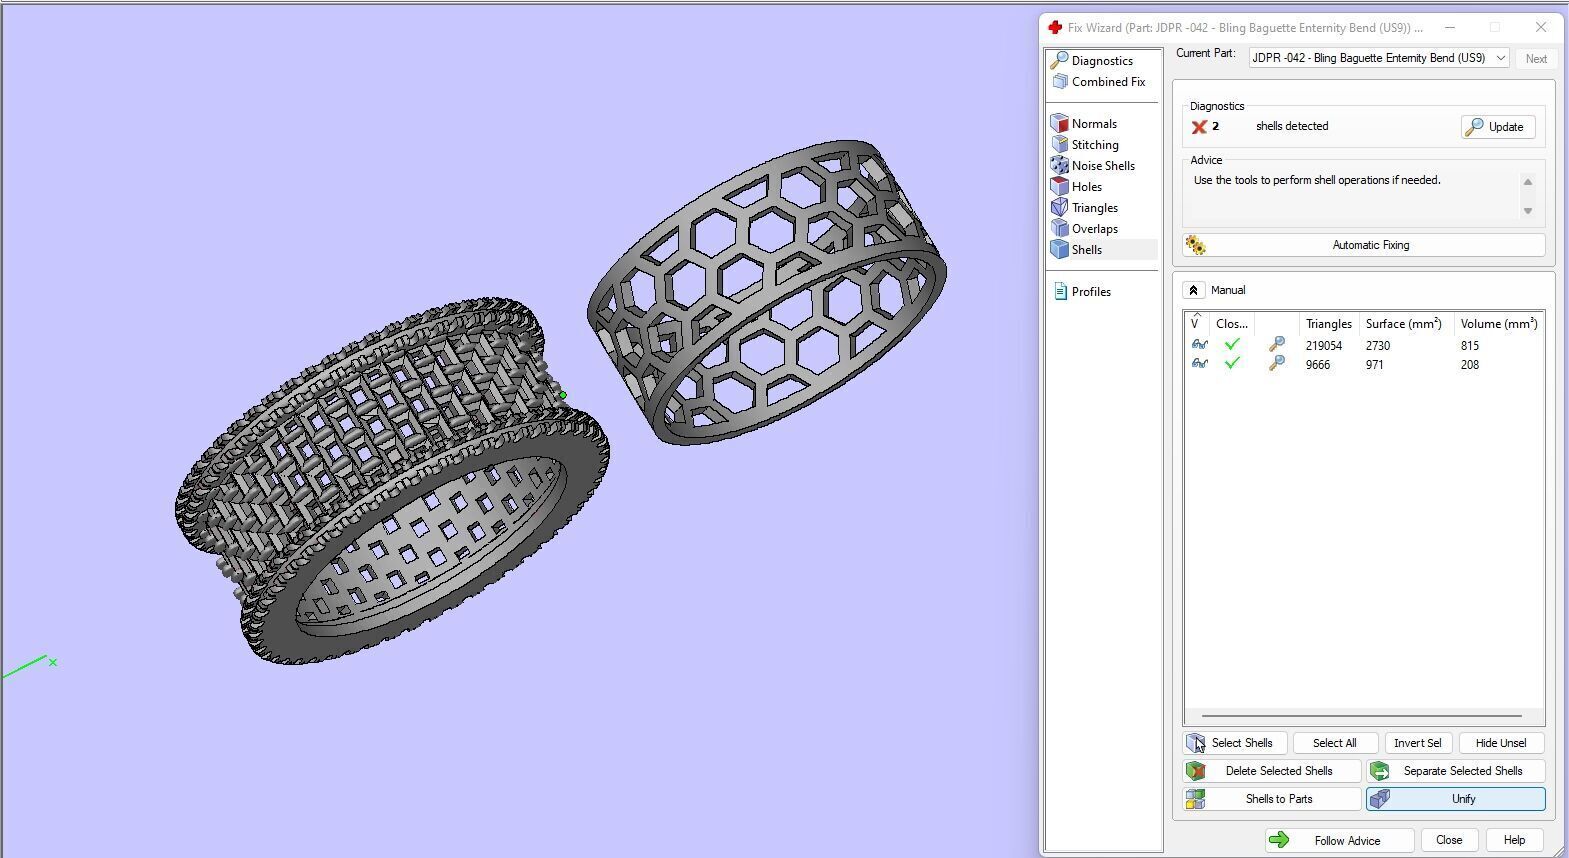Viewport: 1569px width, 858px height.
Task: Collapse the Manual section
Action: [x=1193, y=290]
